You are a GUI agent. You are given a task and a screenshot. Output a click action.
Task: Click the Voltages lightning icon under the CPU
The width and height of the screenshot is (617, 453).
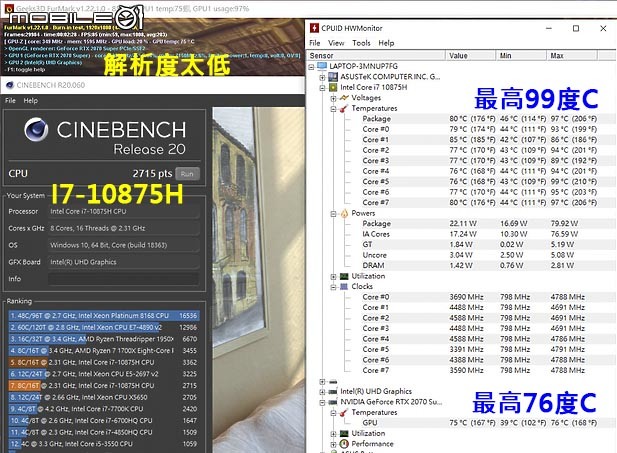tap(344, 98)
